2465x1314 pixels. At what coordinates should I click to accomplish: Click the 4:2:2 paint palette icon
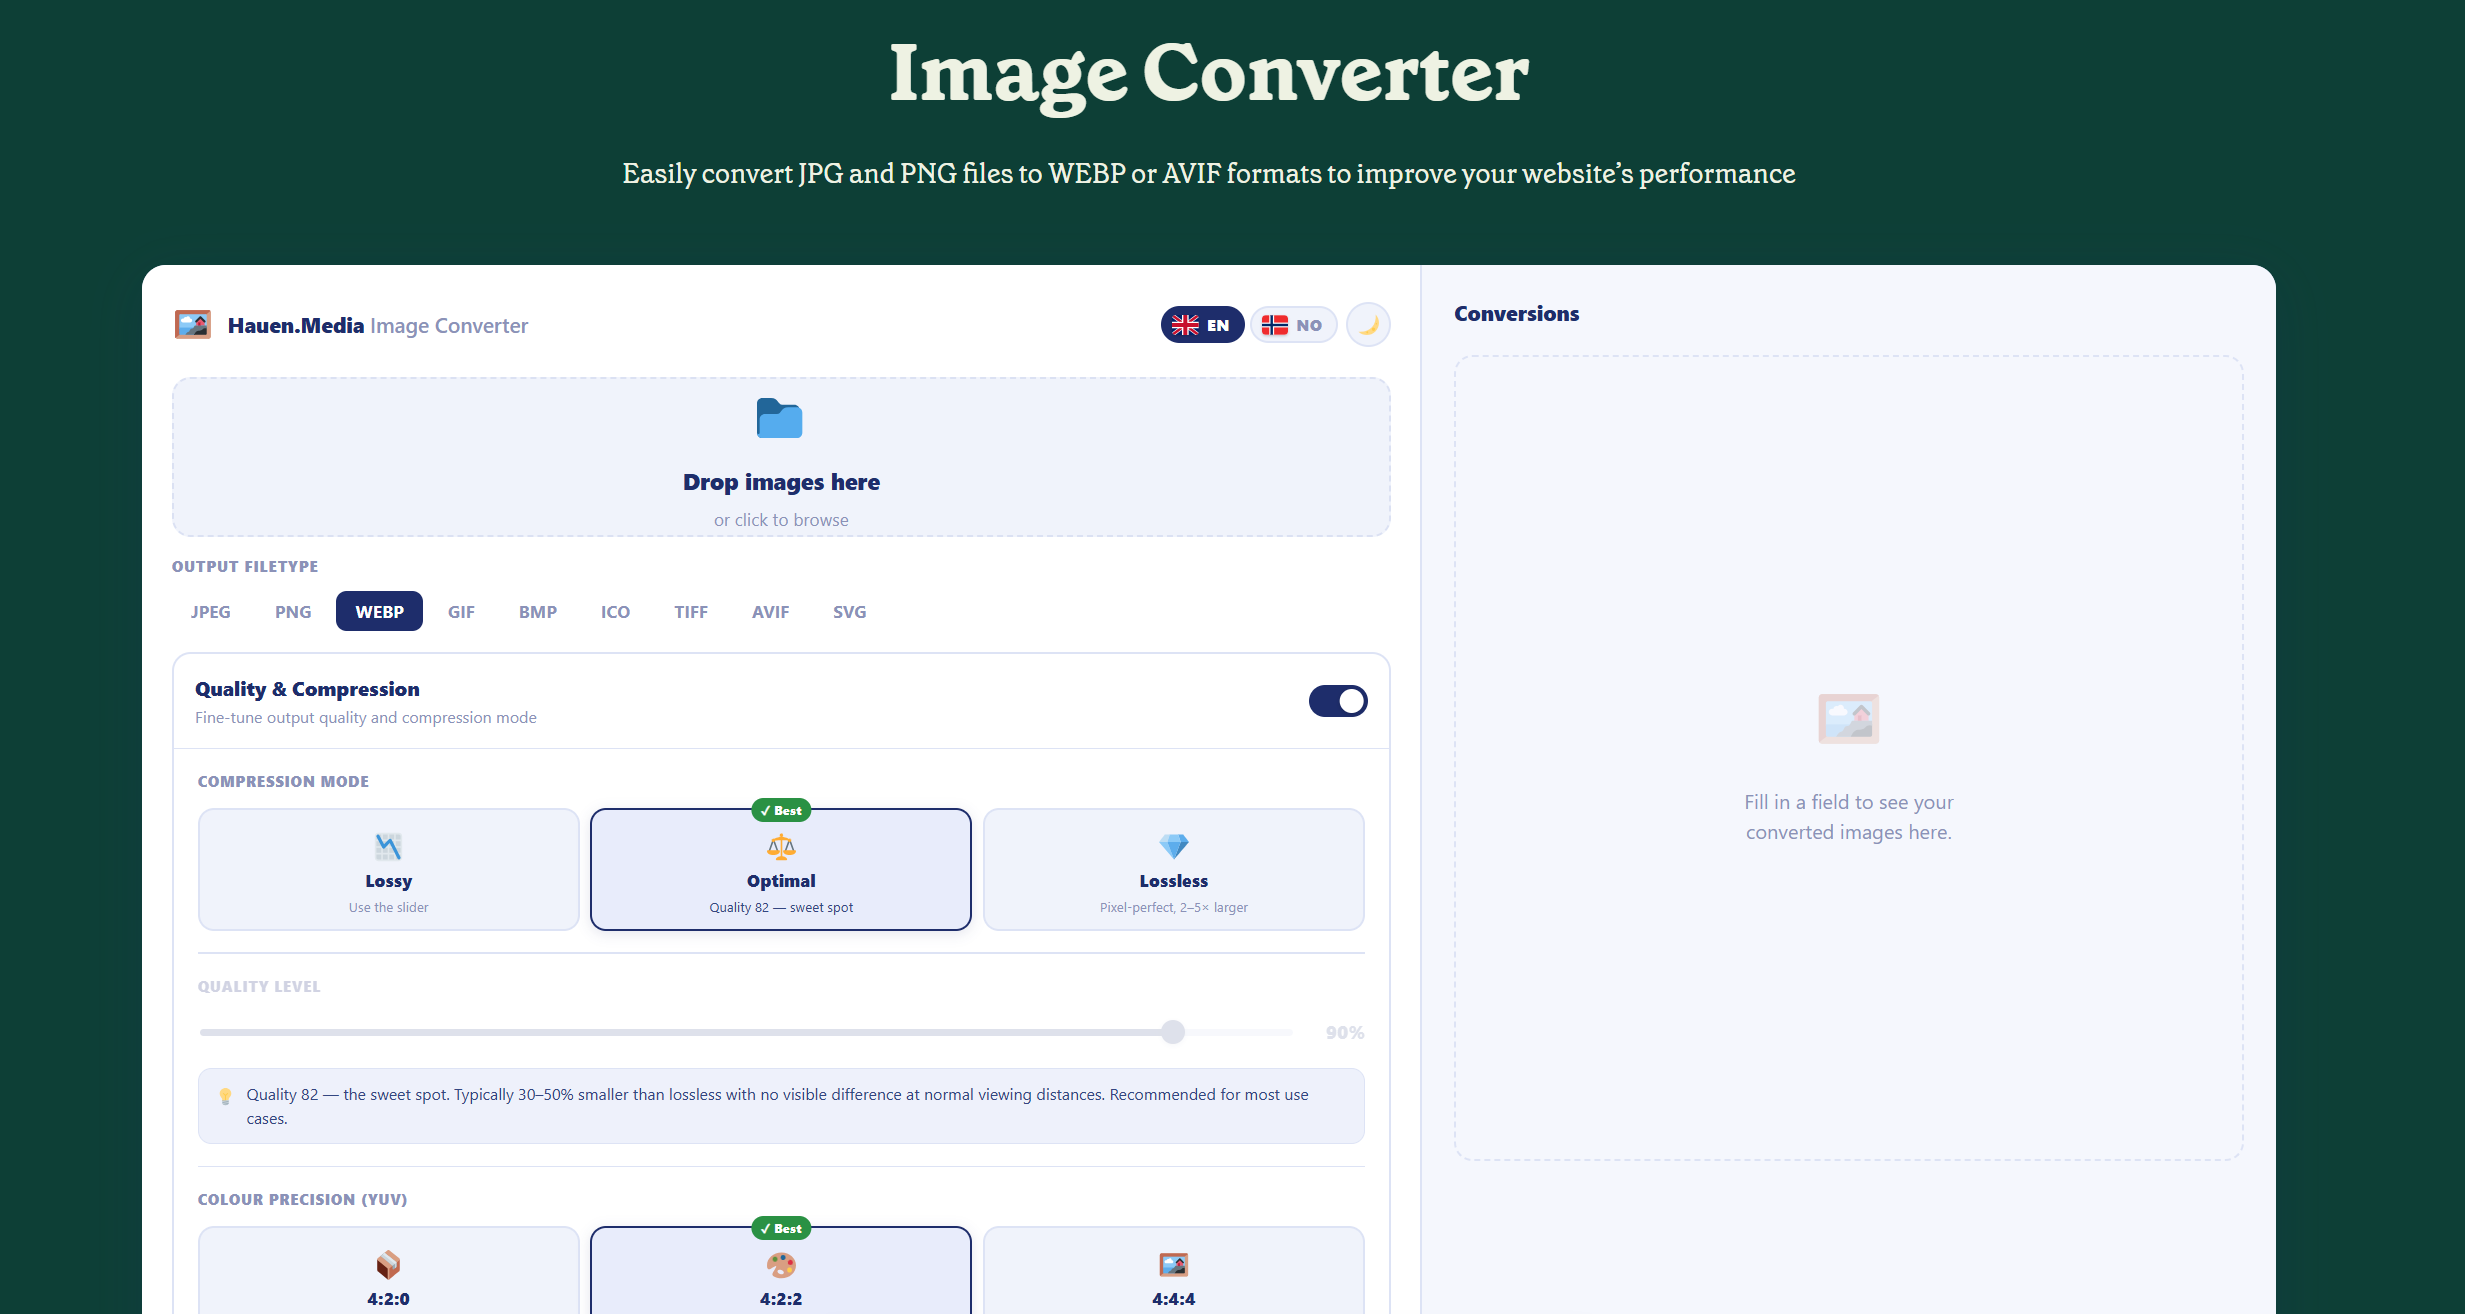(x=781, y=1265)
